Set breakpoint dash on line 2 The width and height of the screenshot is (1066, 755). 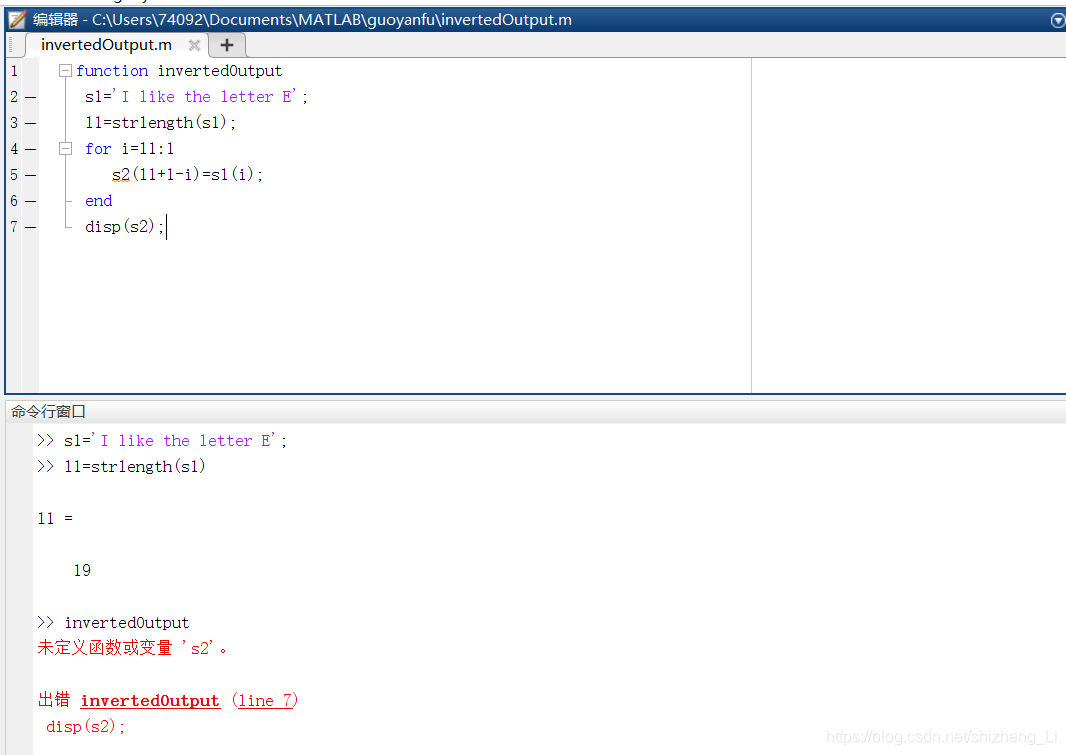coord(31,97)
